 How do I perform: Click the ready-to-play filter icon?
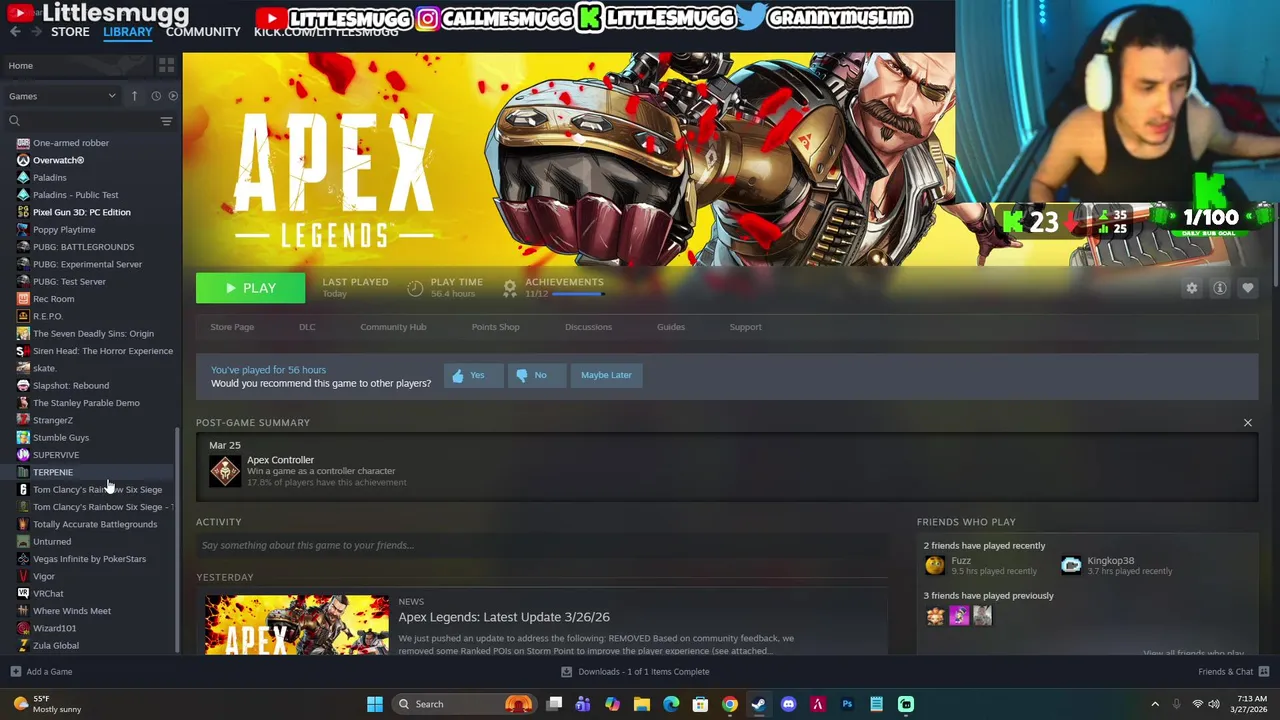tap(173, 96)
